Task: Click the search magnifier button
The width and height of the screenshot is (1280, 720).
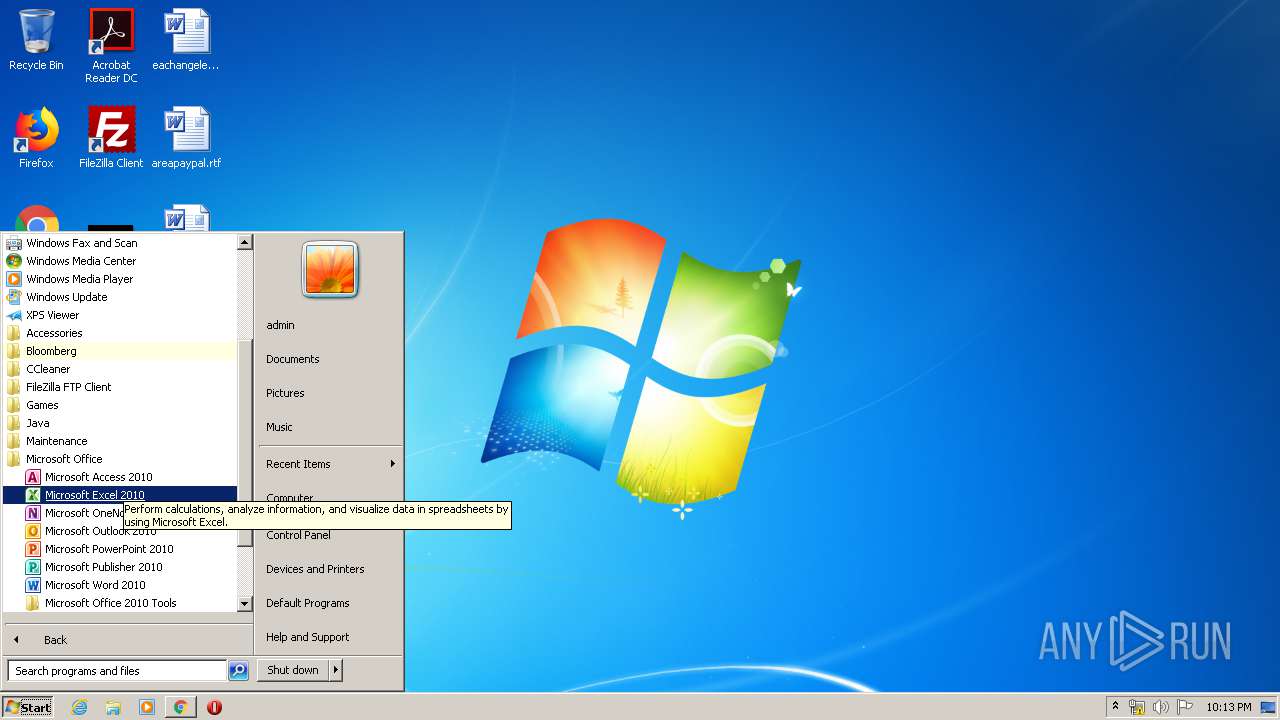Action: pyautogui.click(x=238, y=671)
